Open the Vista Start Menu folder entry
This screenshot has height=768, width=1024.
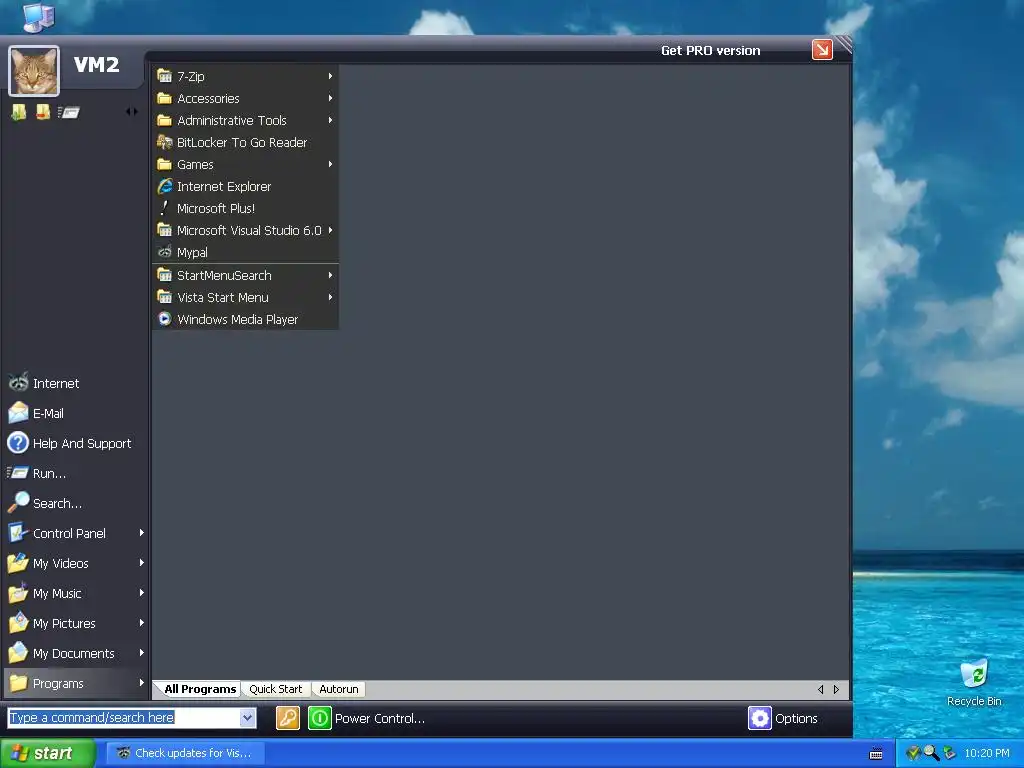(245, 297)
